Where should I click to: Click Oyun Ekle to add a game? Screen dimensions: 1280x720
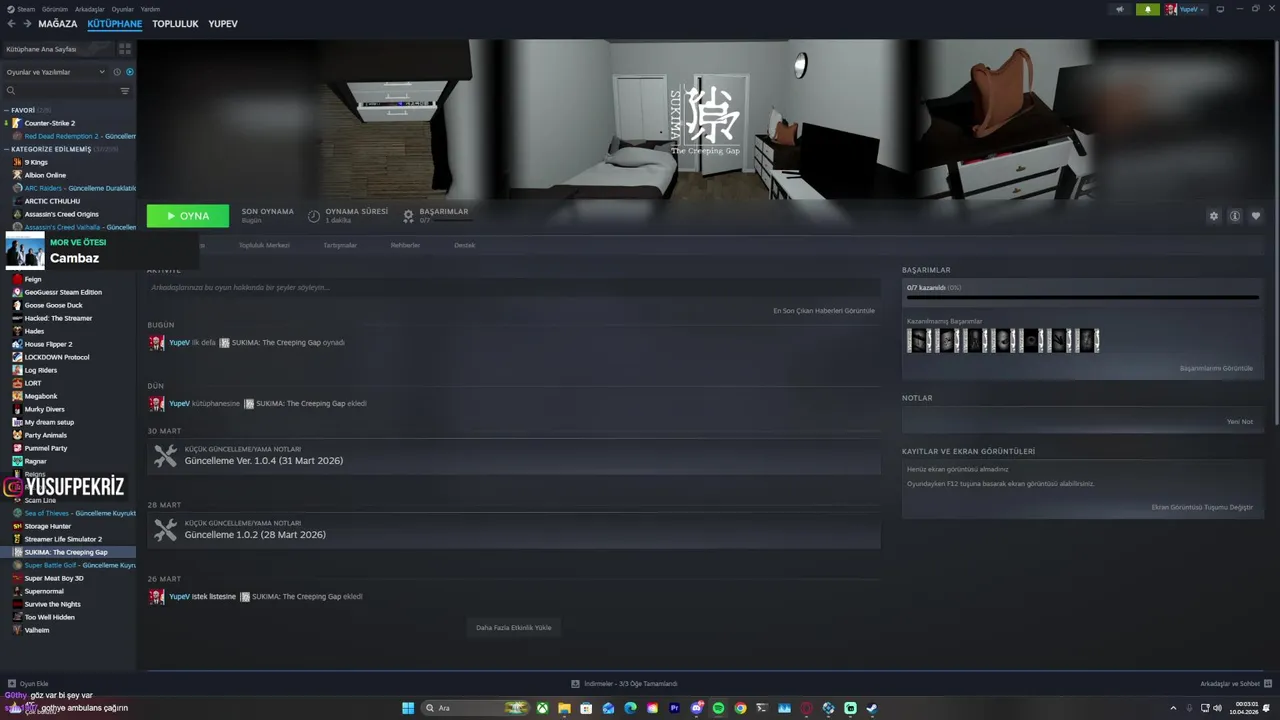(27, 684)
